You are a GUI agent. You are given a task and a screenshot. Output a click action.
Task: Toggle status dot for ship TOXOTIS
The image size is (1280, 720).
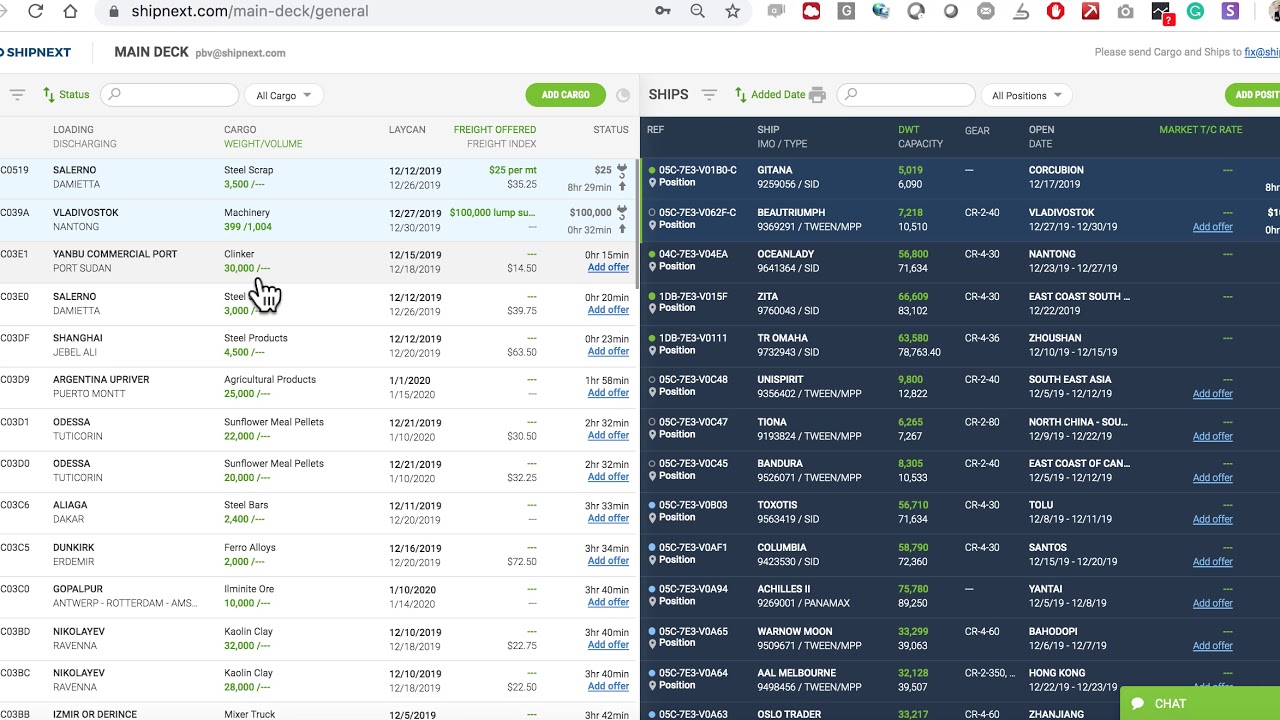652,505
